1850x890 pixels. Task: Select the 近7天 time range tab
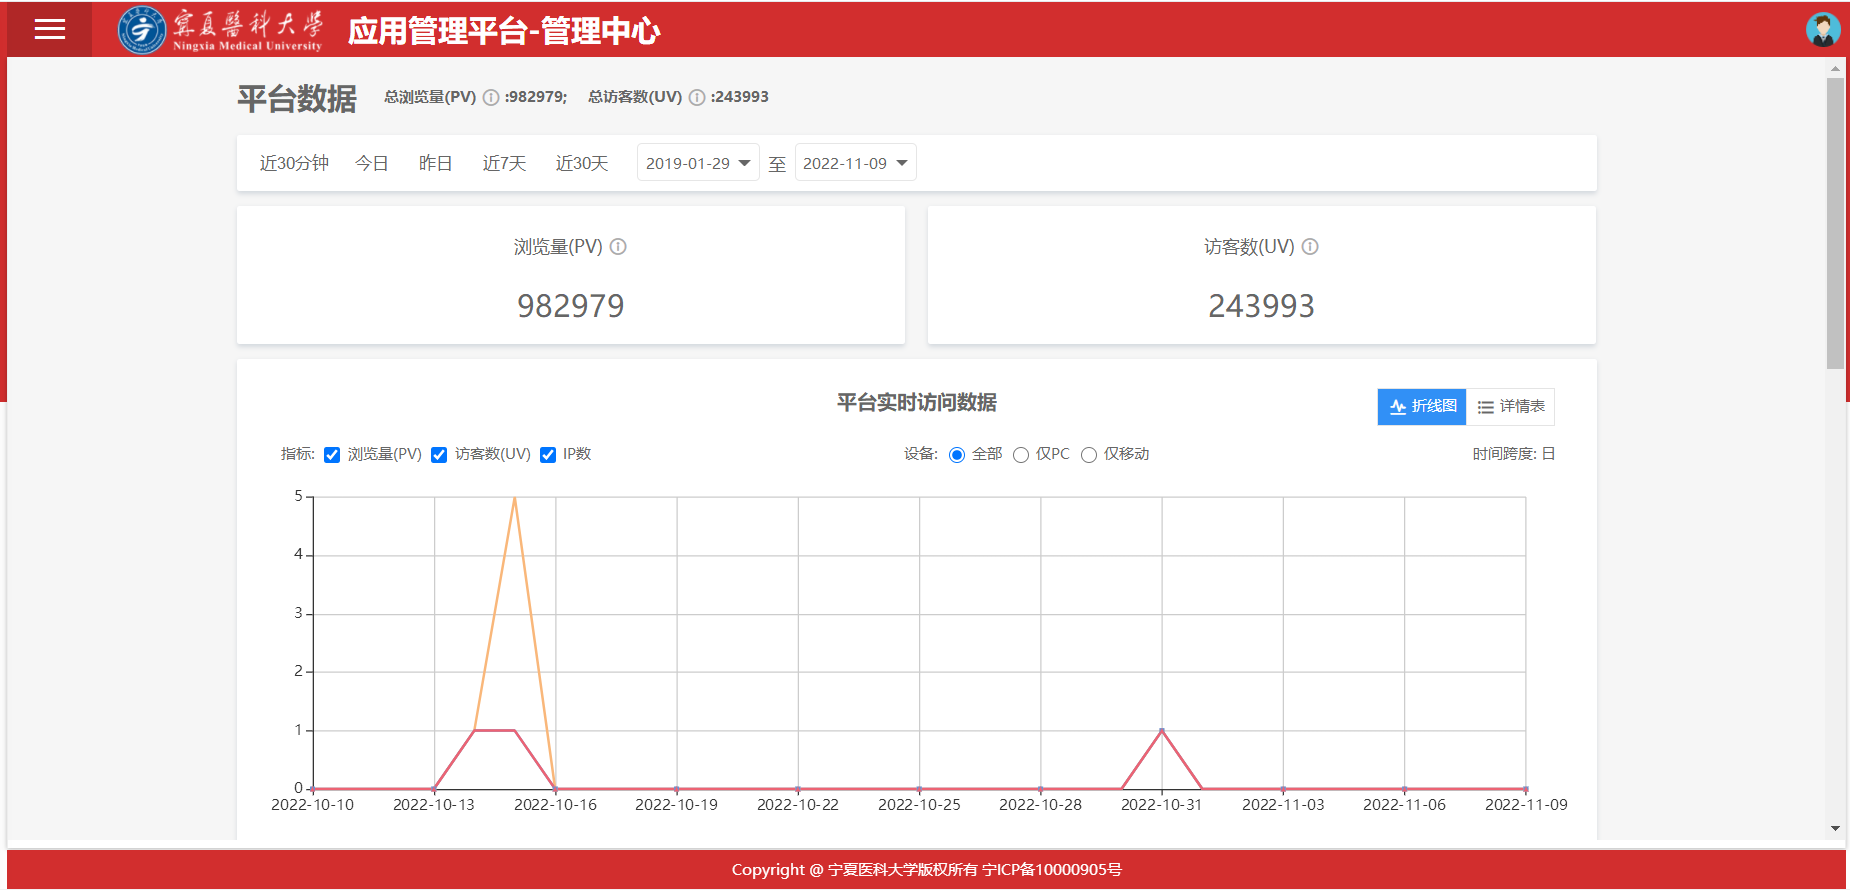504,163
